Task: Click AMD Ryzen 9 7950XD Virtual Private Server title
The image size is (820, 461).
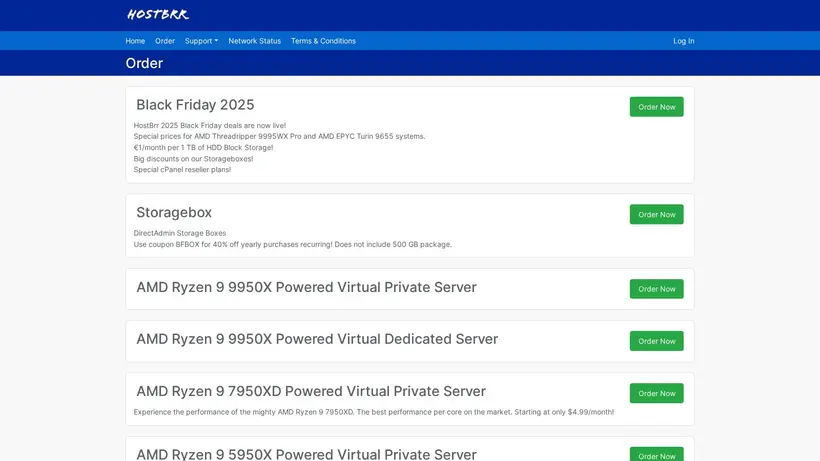Action: point(311,391)
